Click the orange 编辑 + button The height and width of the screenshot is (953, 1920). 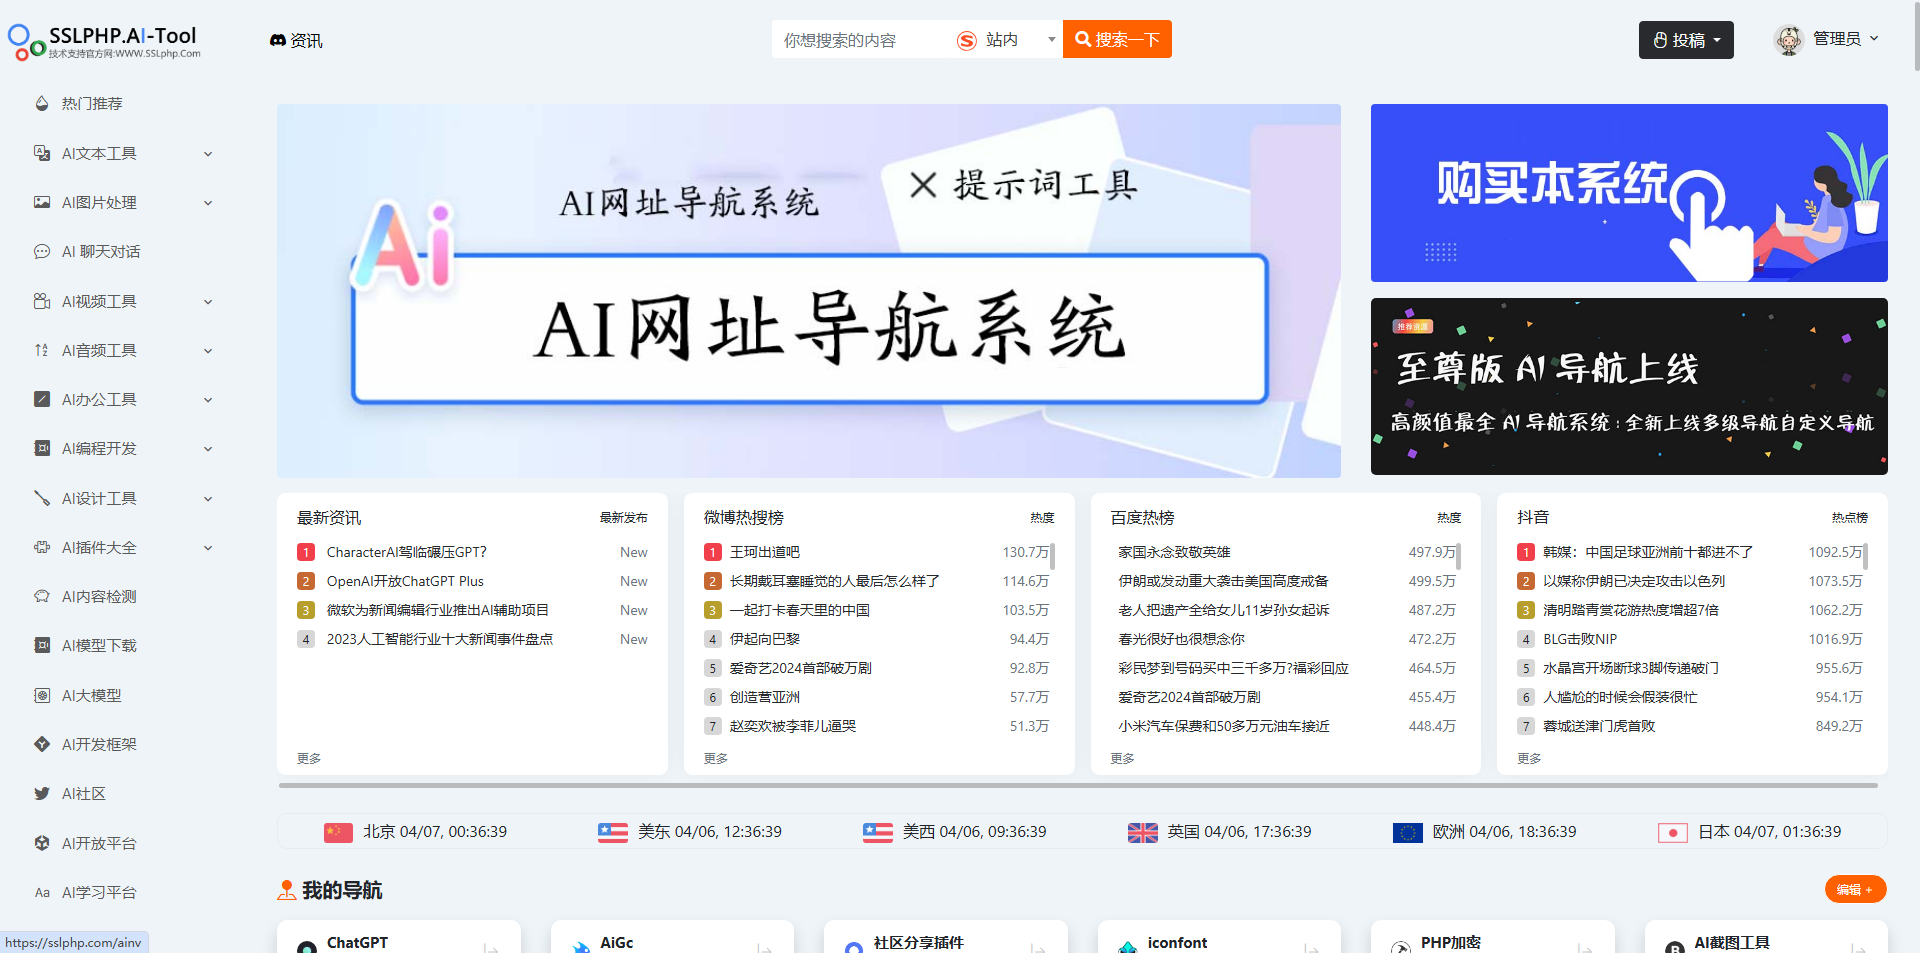(x=1855, y=889)
